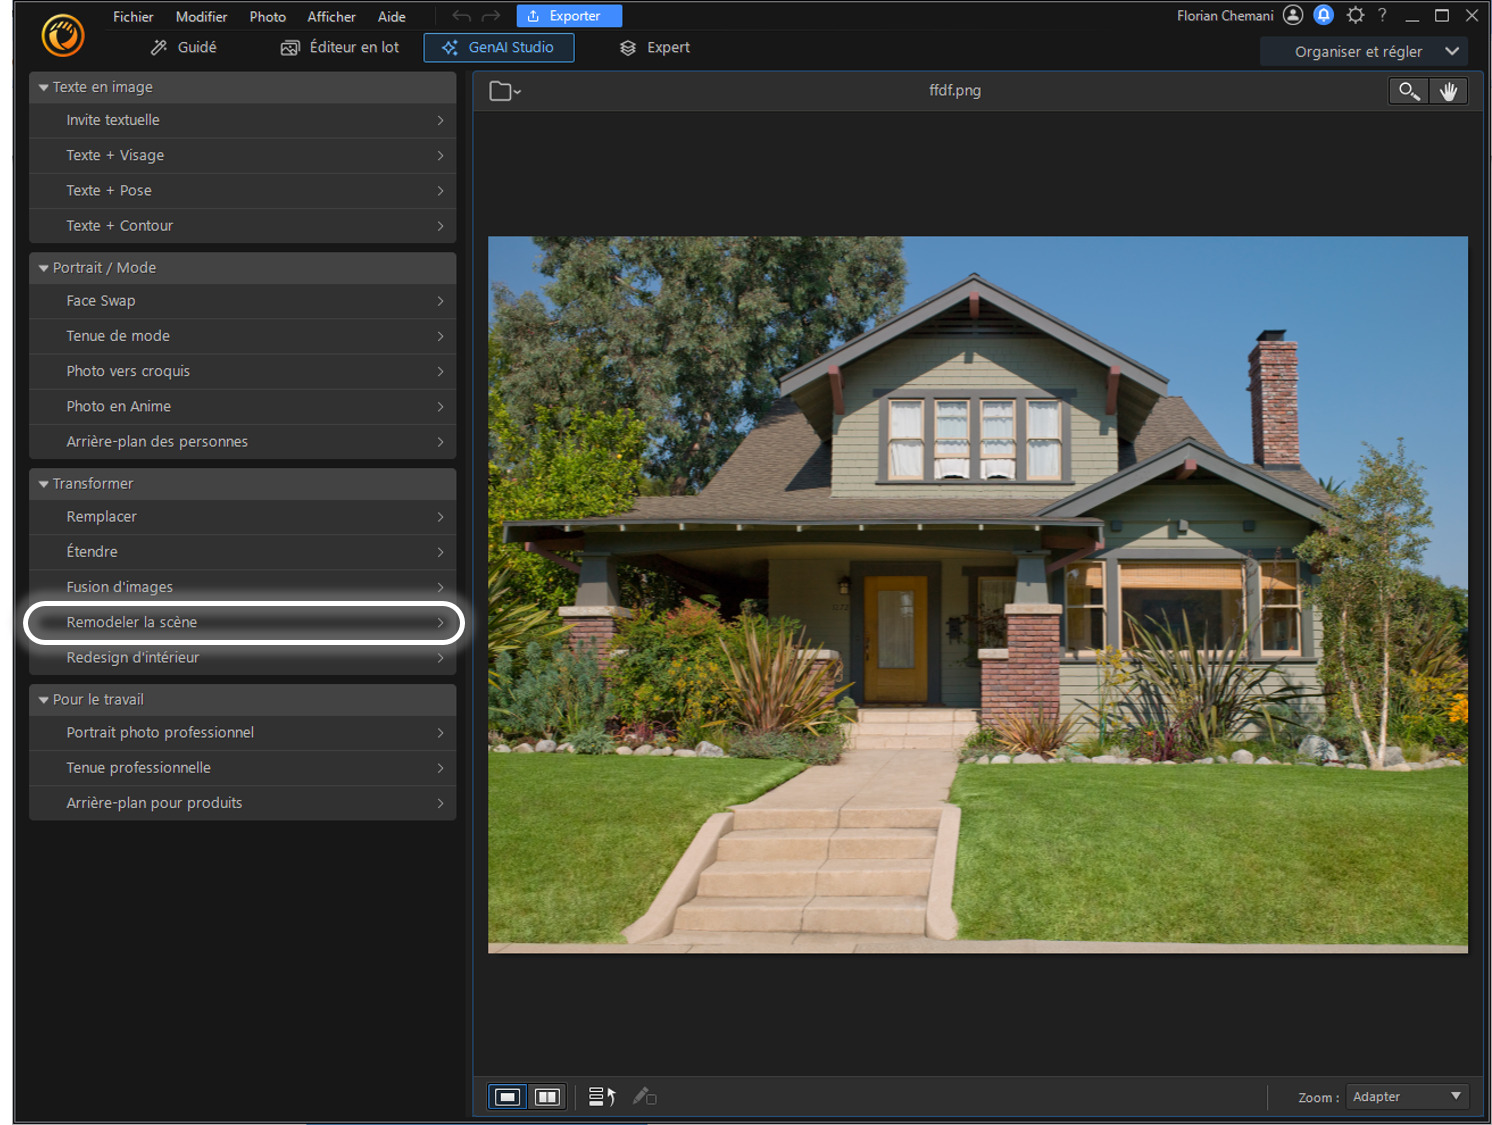Click the redo arrow icon
Screen dimensions: 1492x1125
click(x=491, y=16)
